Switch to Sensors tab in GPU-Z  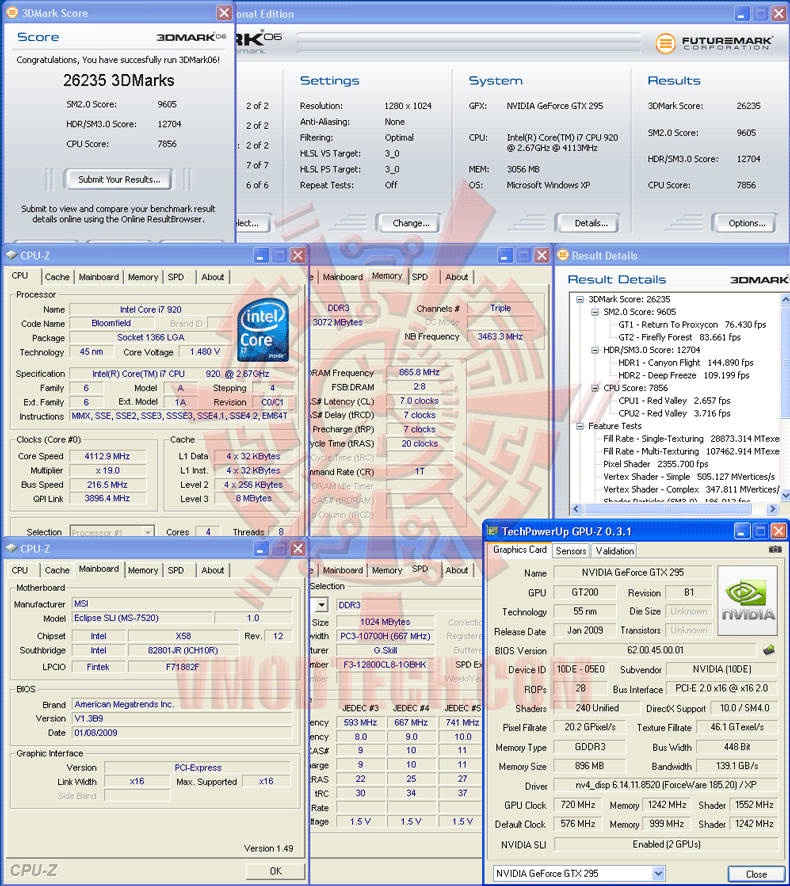coord(571,551)
